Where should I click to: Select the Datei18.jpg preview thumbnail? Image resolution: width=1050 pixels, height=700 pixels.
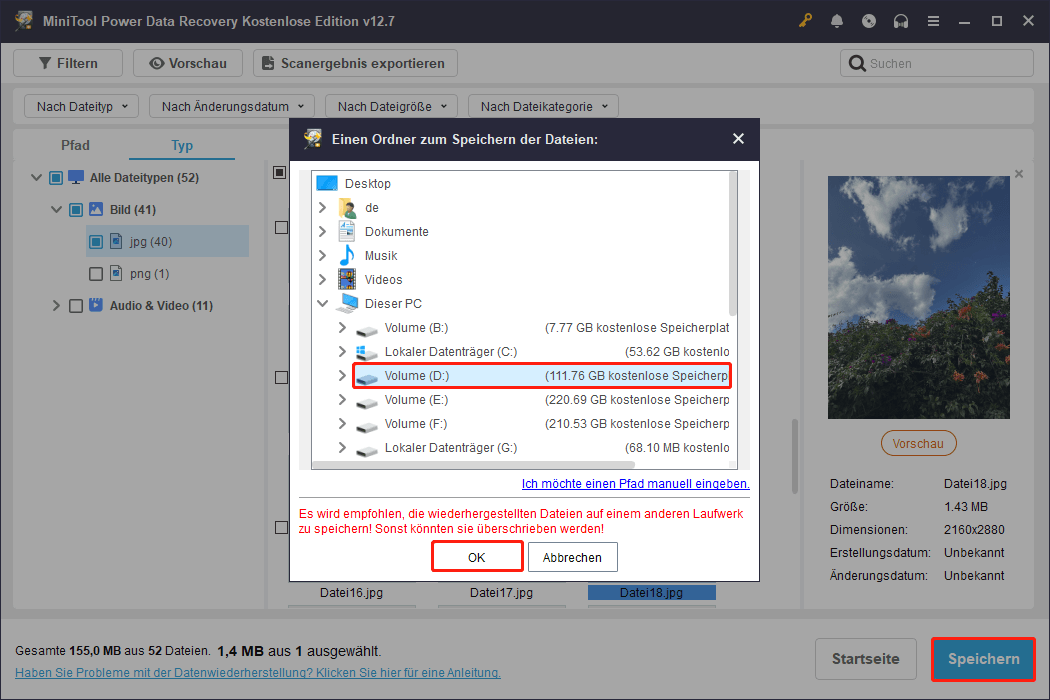pos(651,592)
